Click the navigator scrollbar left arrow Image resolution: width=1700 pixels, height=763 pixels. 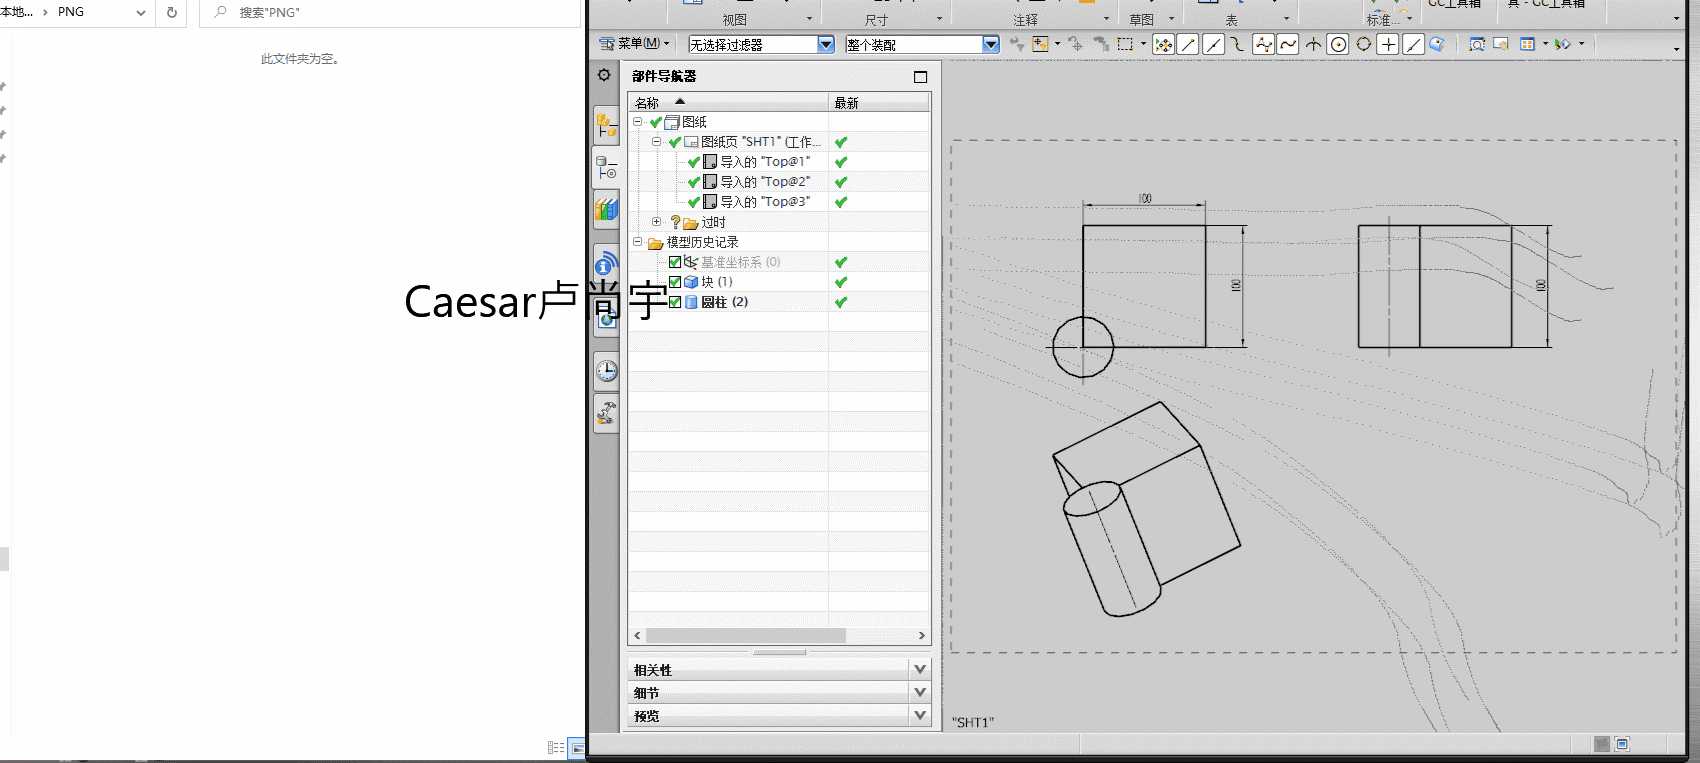coord(637,636)
